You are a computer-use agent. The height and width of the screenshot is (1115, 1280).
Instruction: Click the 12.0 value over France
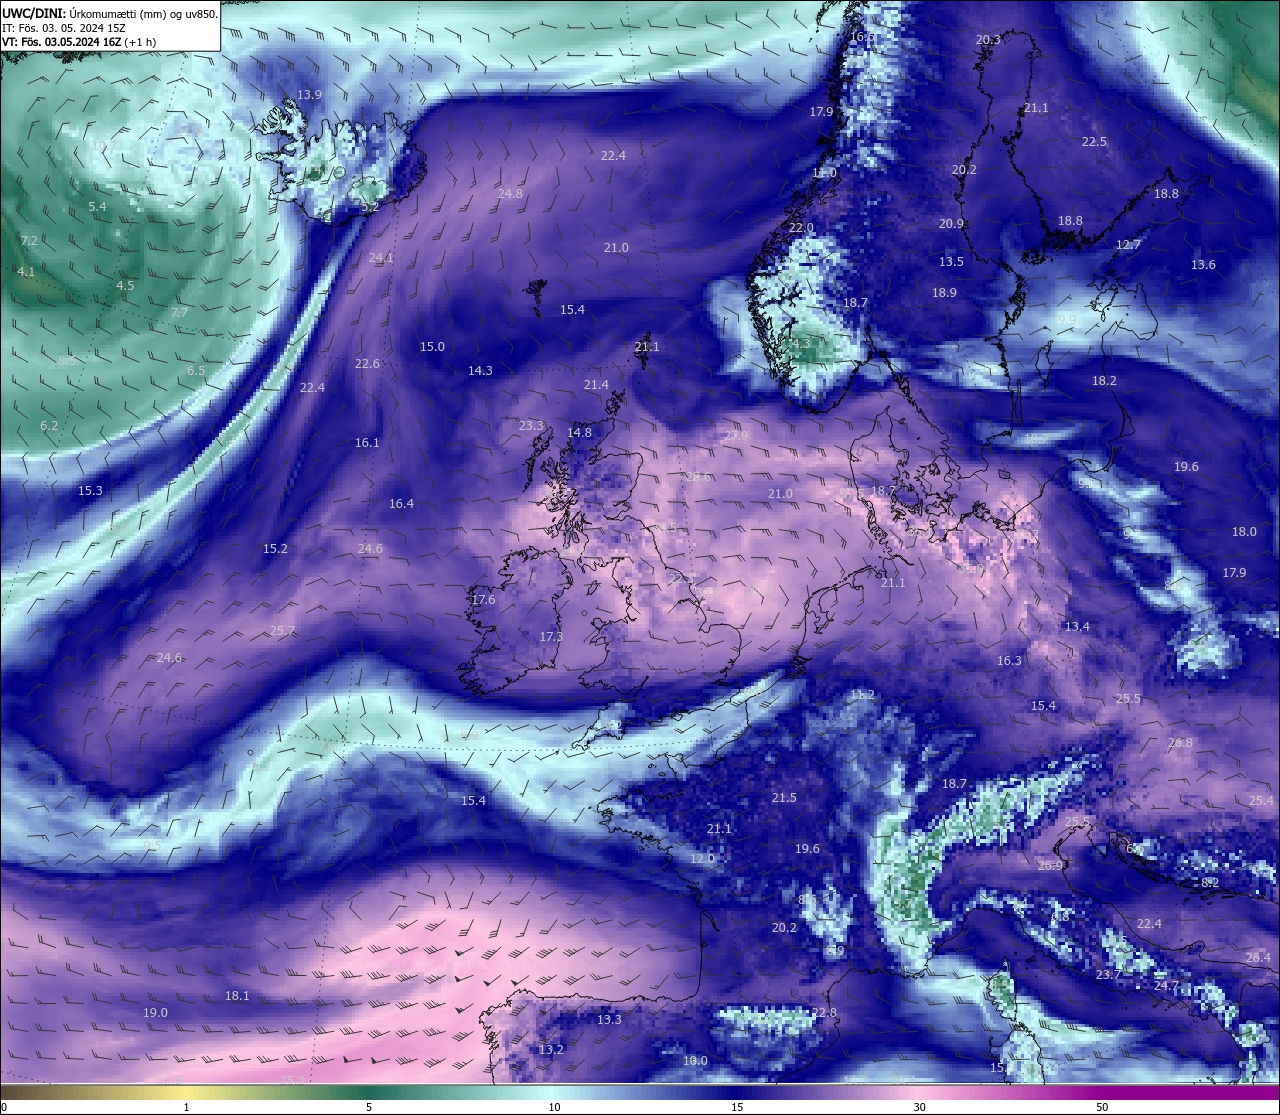pos(702,859)
